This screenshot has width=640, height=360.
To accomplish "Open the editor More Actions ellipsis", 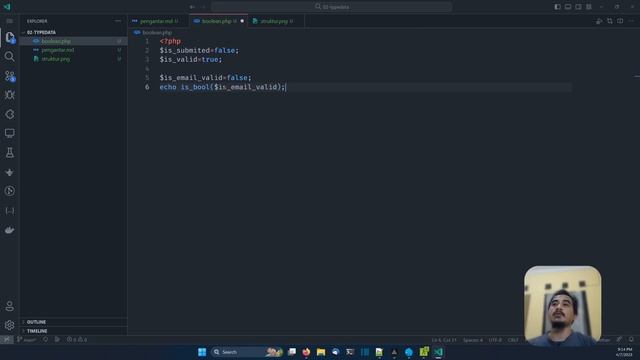I will click(631, 21).
